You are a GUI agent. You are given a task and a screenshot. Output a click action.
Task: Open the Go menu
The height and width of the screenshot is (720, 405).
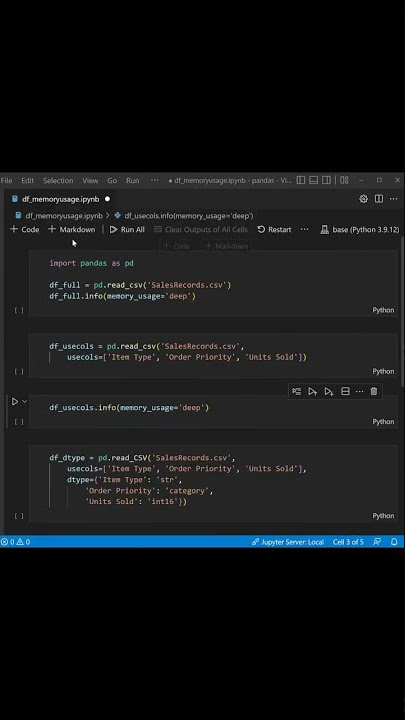click(x=112, y=180)
